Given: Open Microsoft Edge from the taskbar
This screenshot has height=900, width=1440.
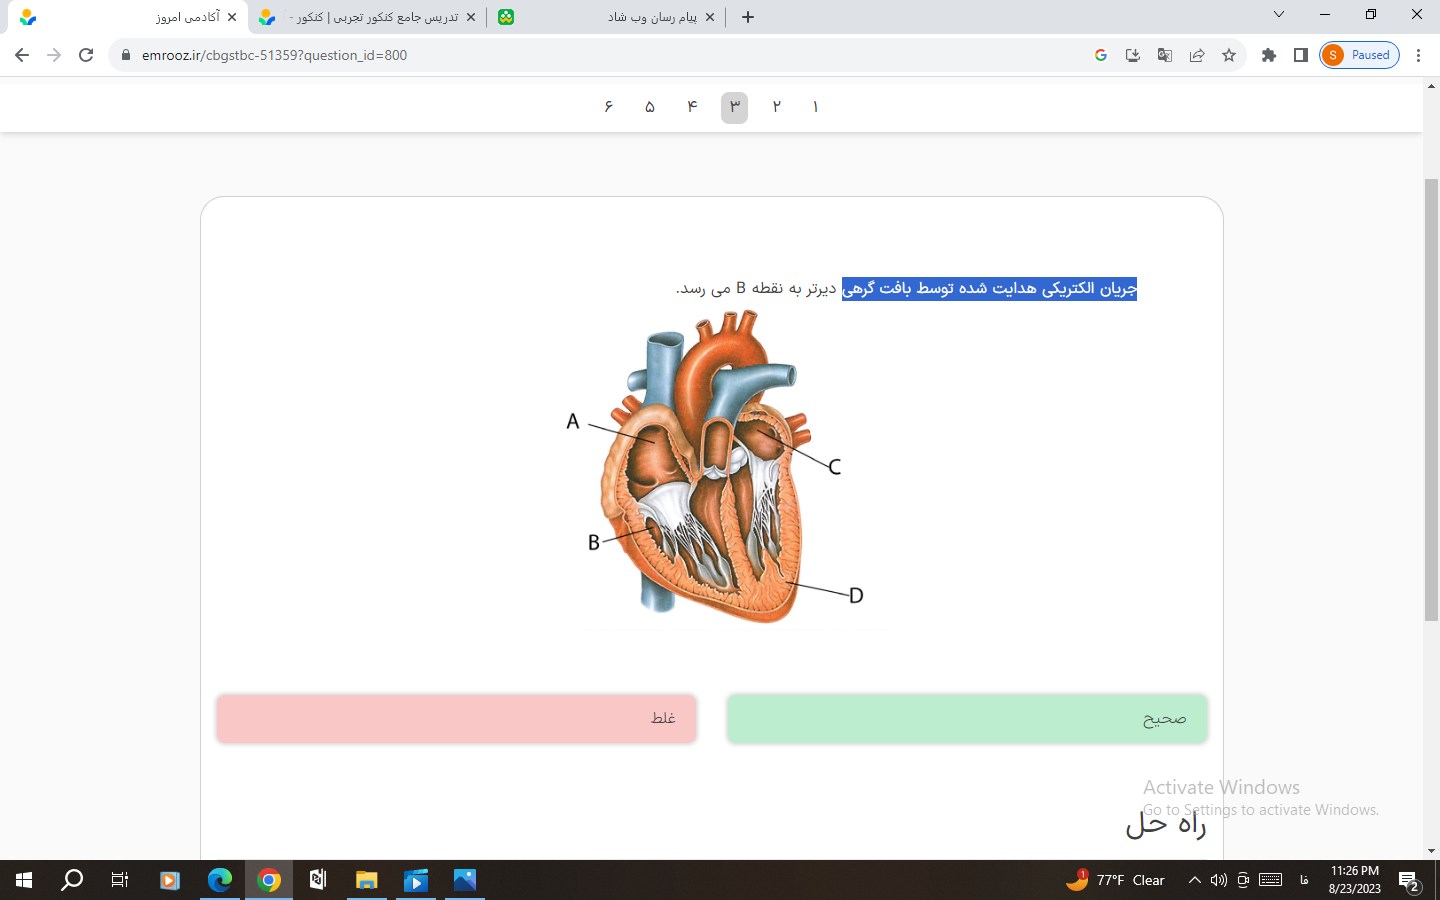Looking at the screenshot, I should (x=219, y=880).
